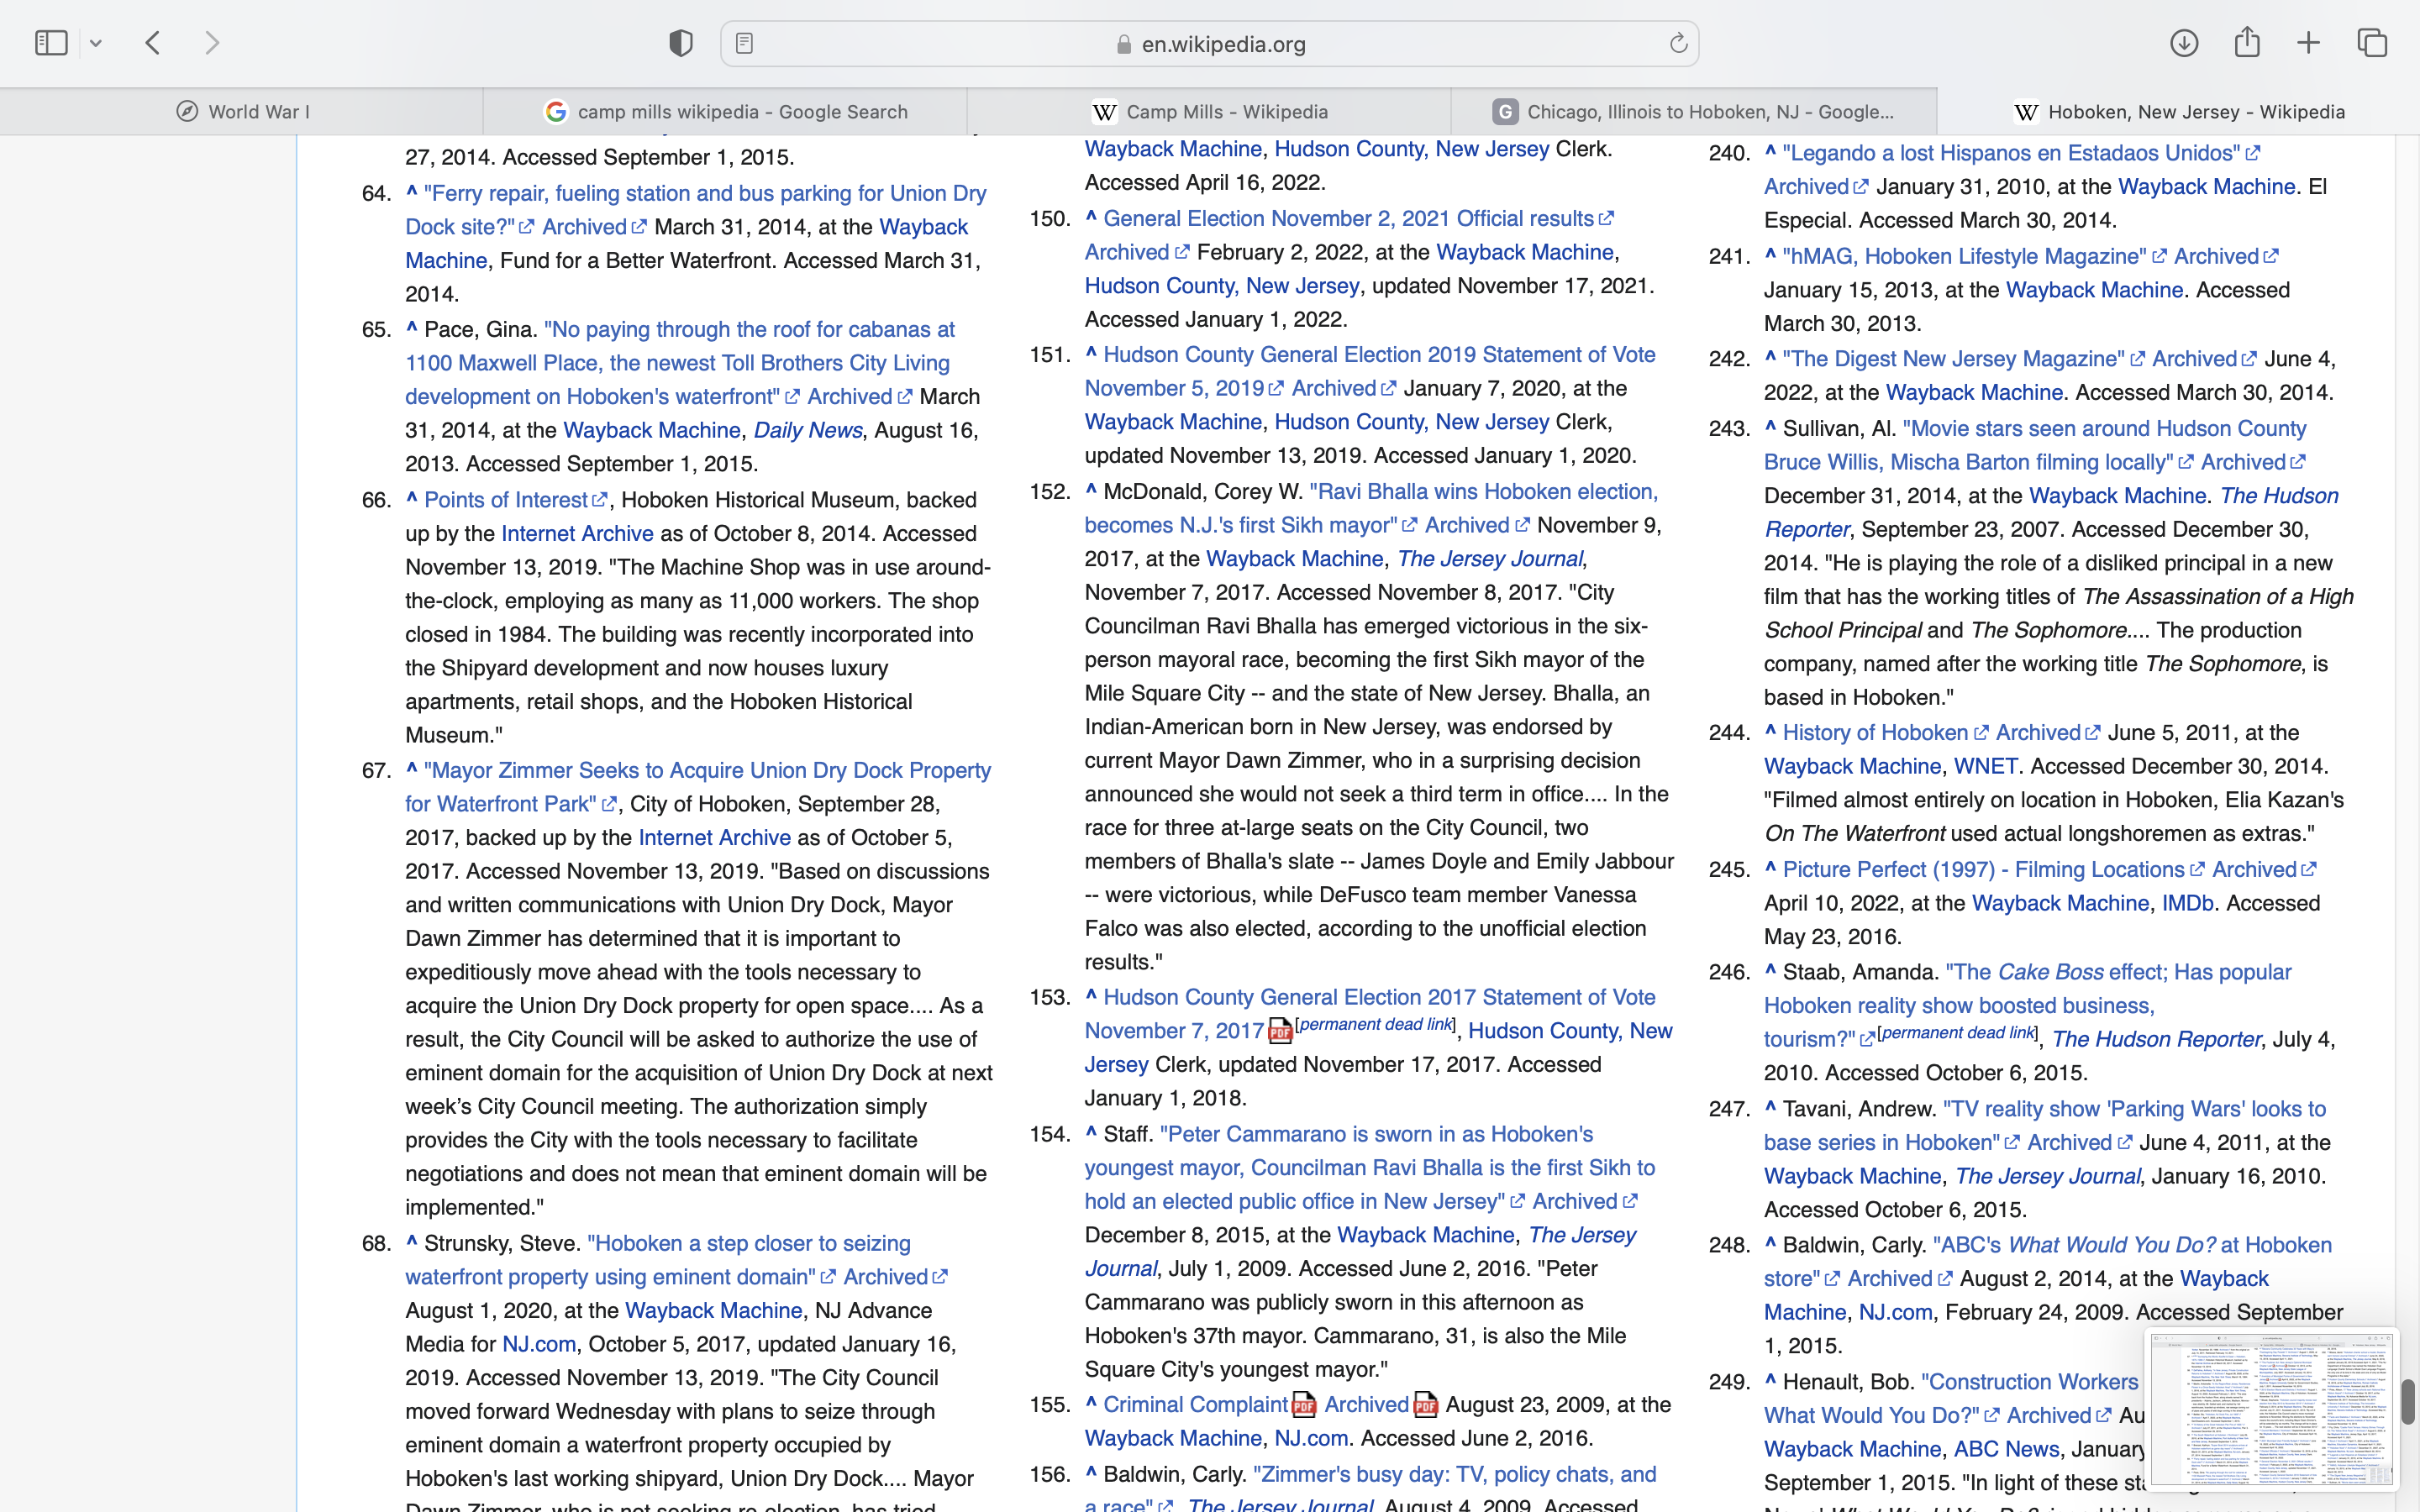Jump back via caret of reference 244
Screen dimensions: 2420x1512
tap(1770, 731)
